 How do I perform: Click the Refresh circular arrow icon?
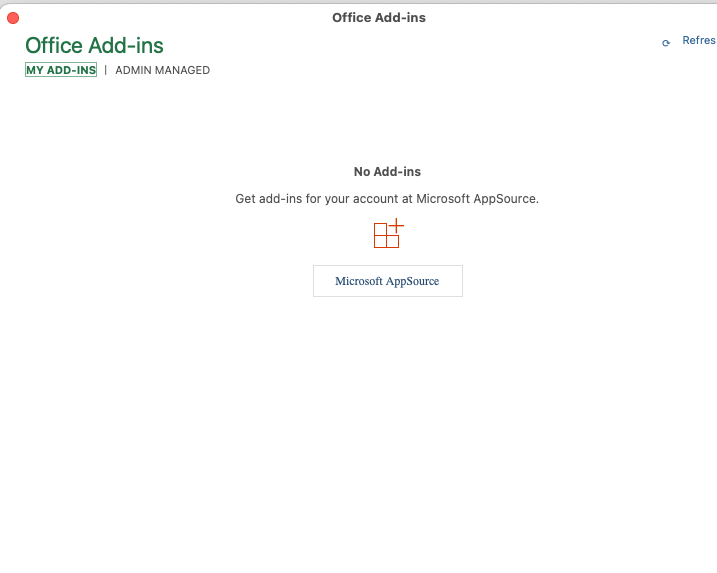pyautogui.click(x=666, y=43)
